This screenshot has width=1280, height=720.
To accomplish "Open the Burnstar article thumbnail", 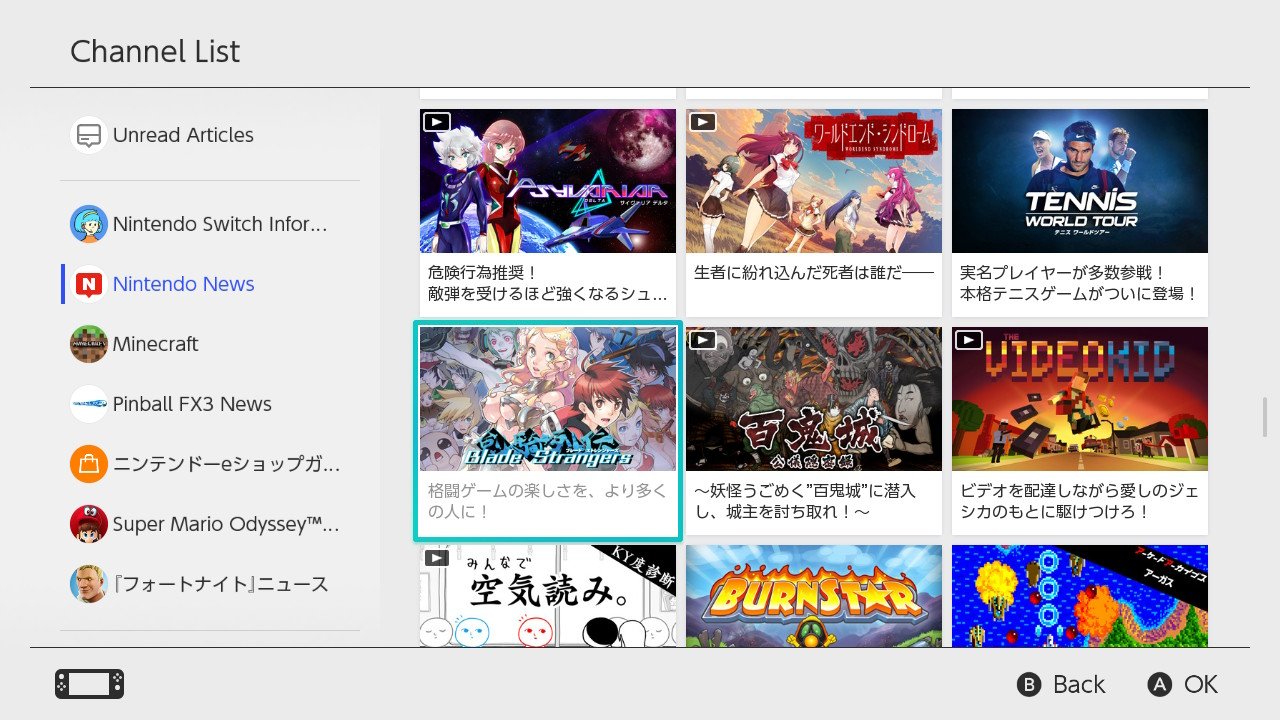I will (x=814, y=596).
